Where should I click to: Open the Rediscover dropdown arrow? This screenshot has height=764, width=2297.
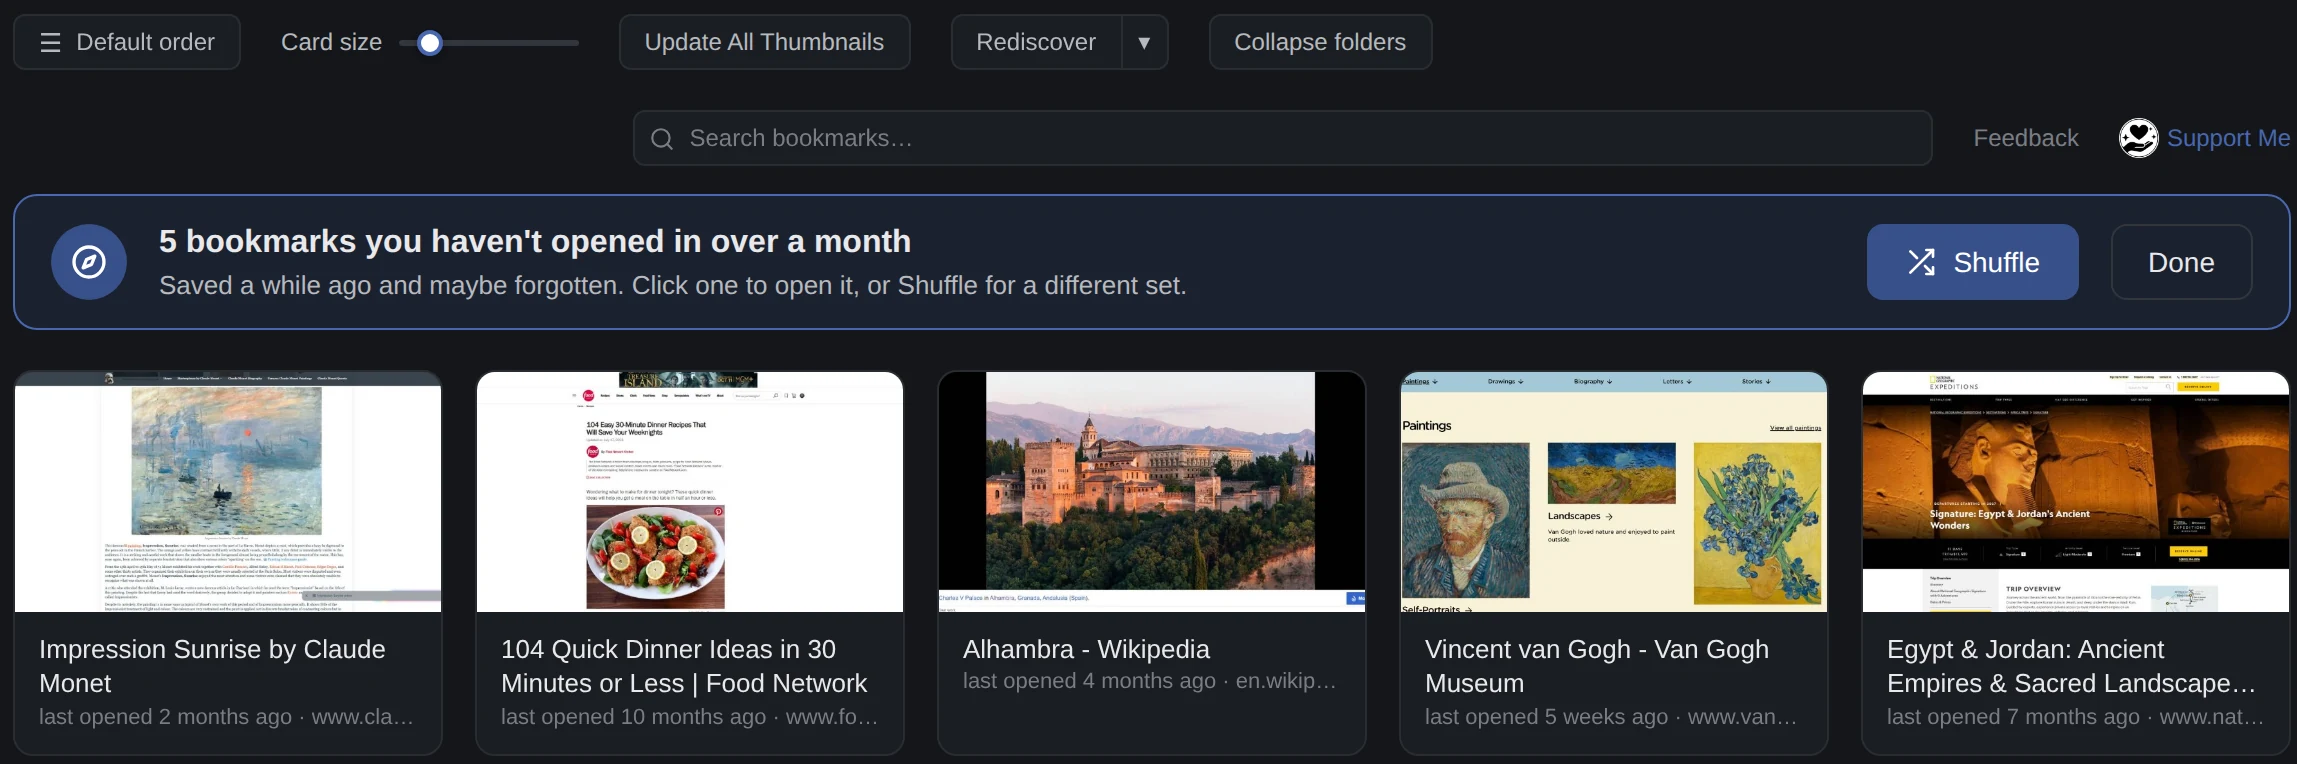[x=1145, y=42]
